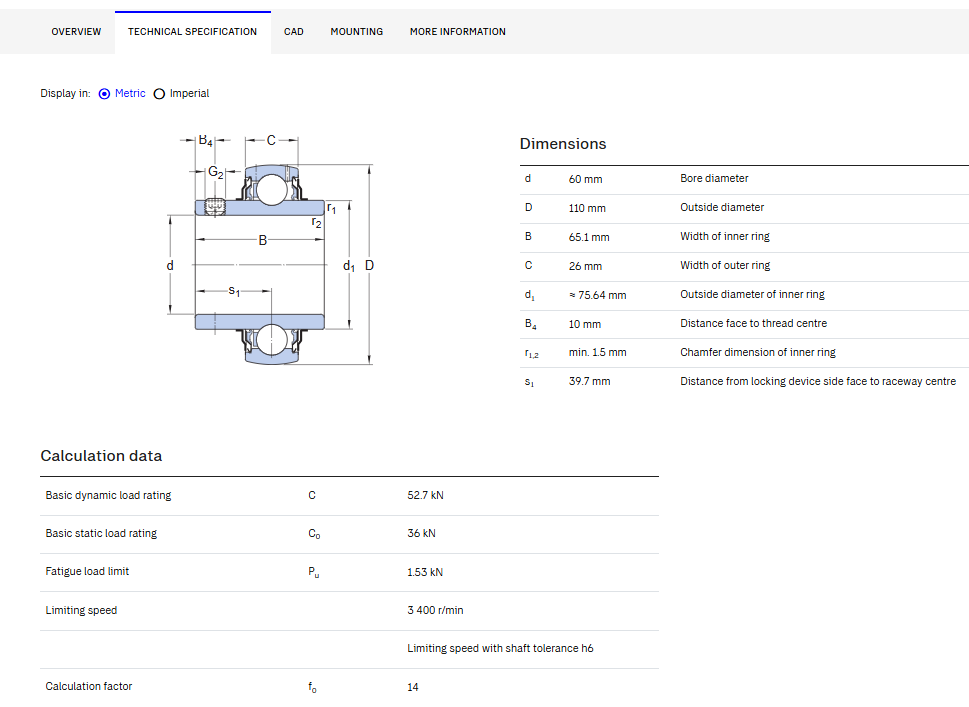Select the 52.7 kN value
The height and width of the screenshot is (707, 969).
(425, 496)
